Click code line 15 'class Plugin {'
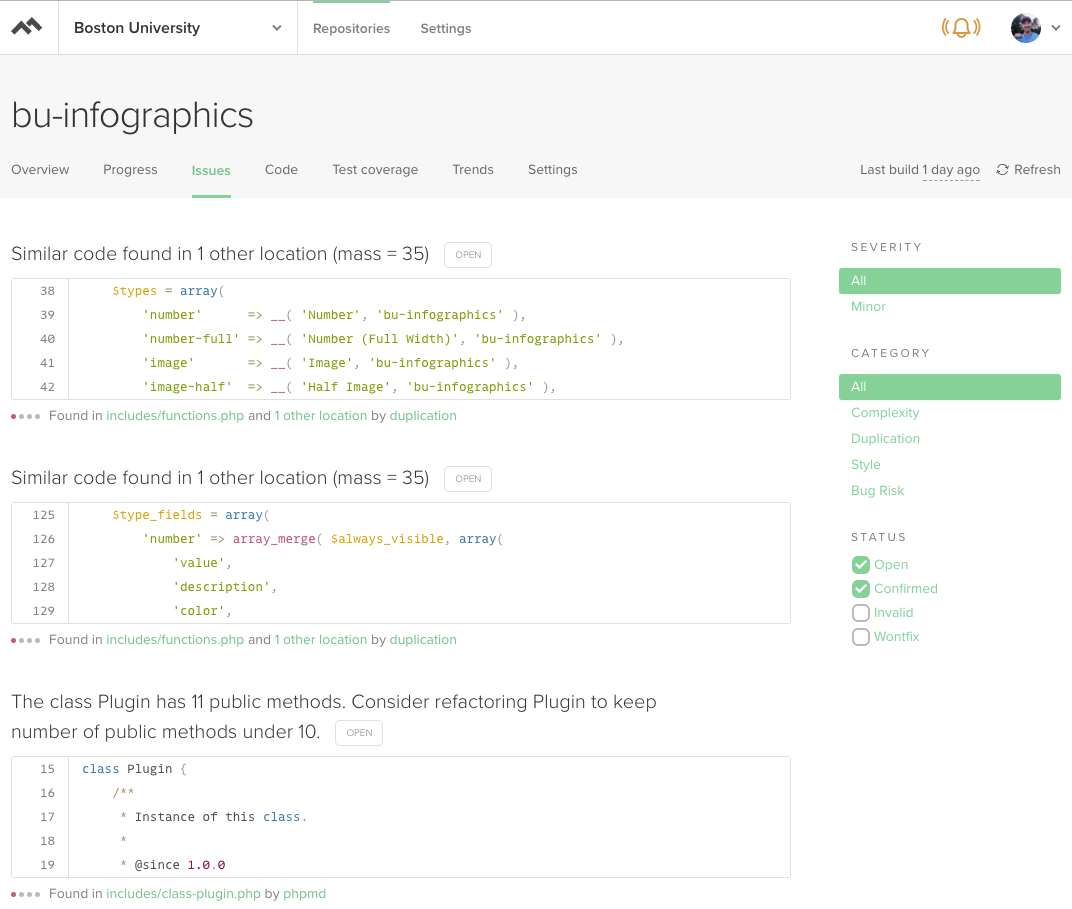 pyautogui.click(x=401, y=769)
